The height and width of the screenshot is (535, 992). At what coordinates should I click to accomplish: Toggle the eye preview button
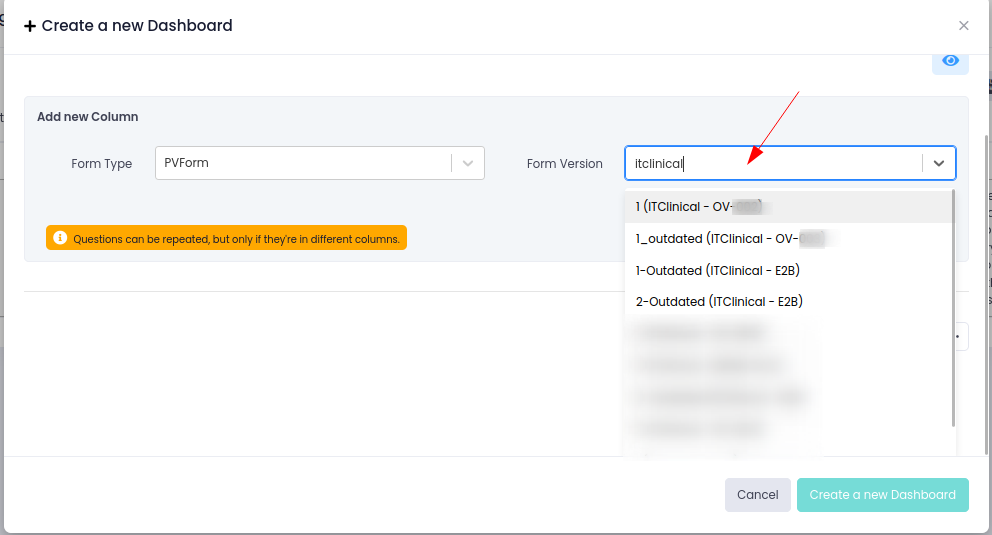(950, 61)
